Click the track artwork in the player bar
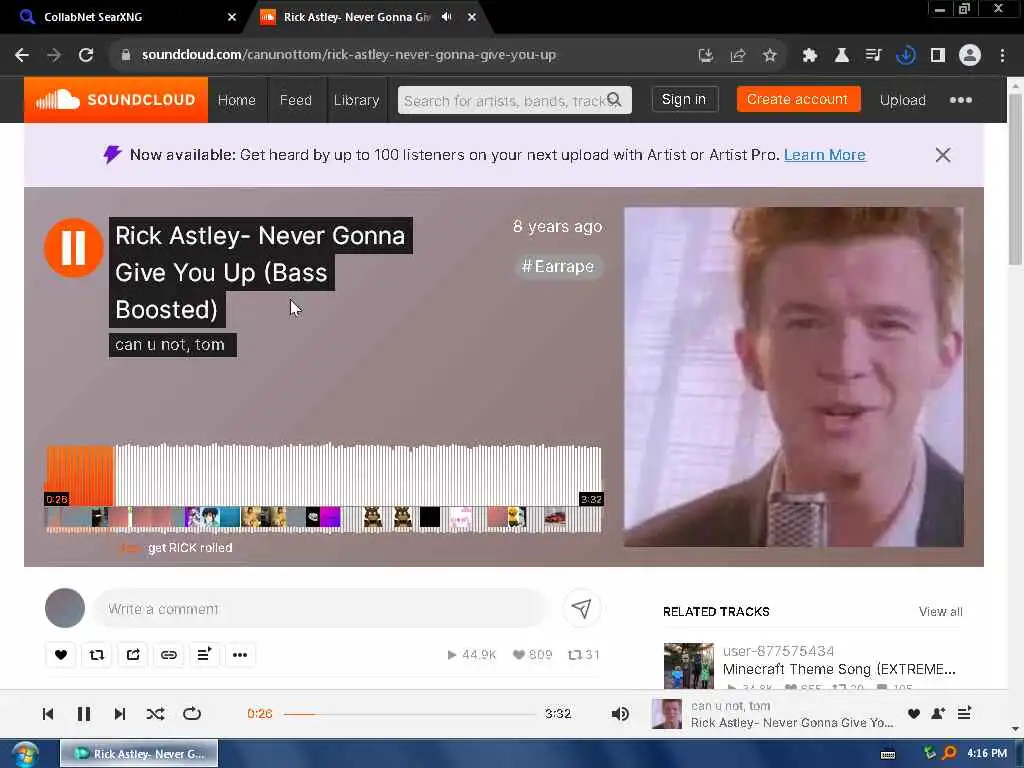 [667, 714]
